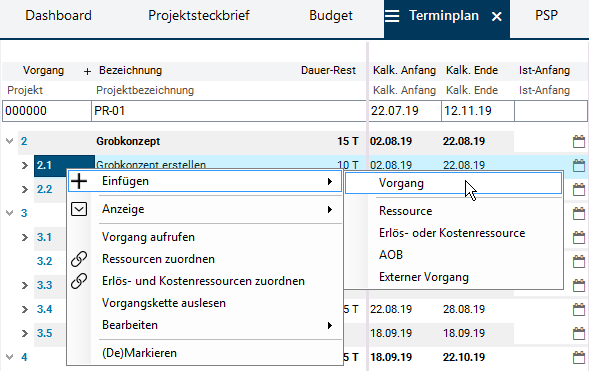Expand task 3.4 row
This screenshot has height=371, width=589.
pos(25,309)
